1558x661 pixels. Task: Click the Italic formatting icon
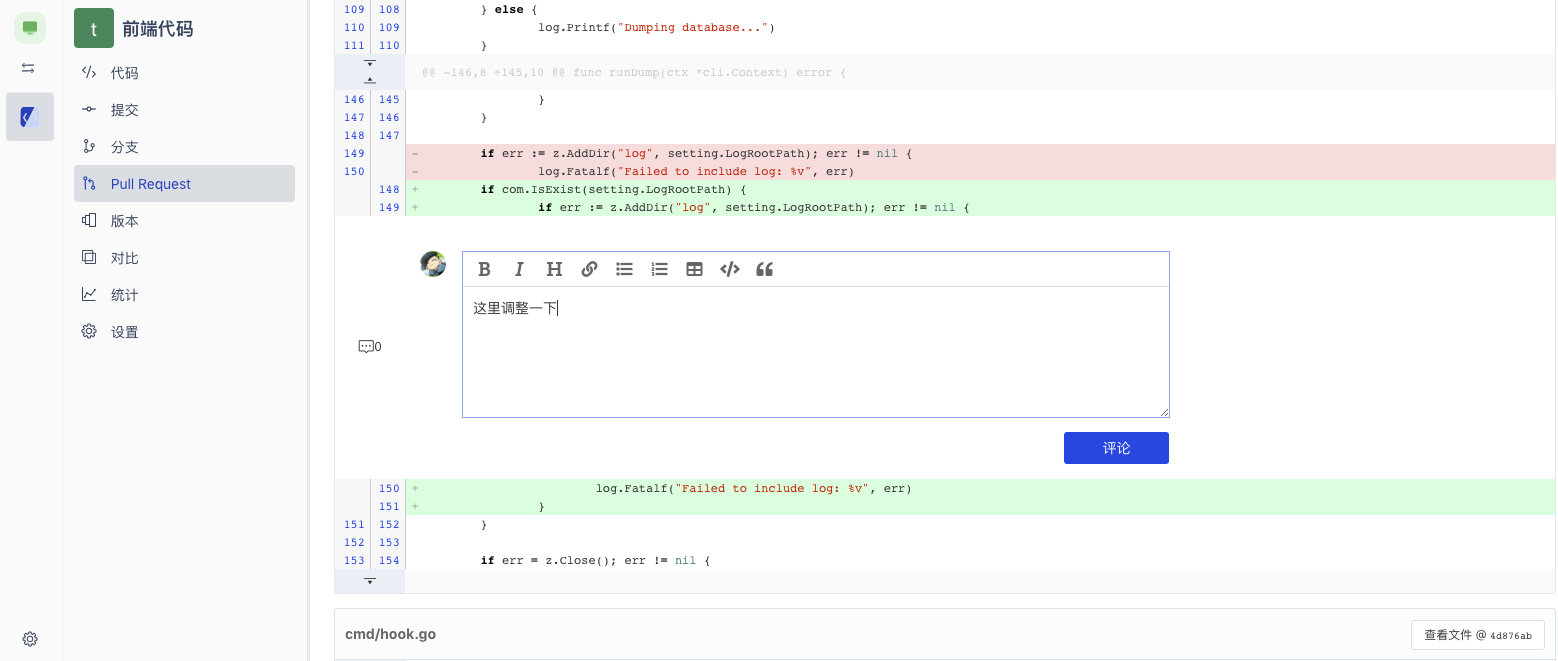(519, 269)
